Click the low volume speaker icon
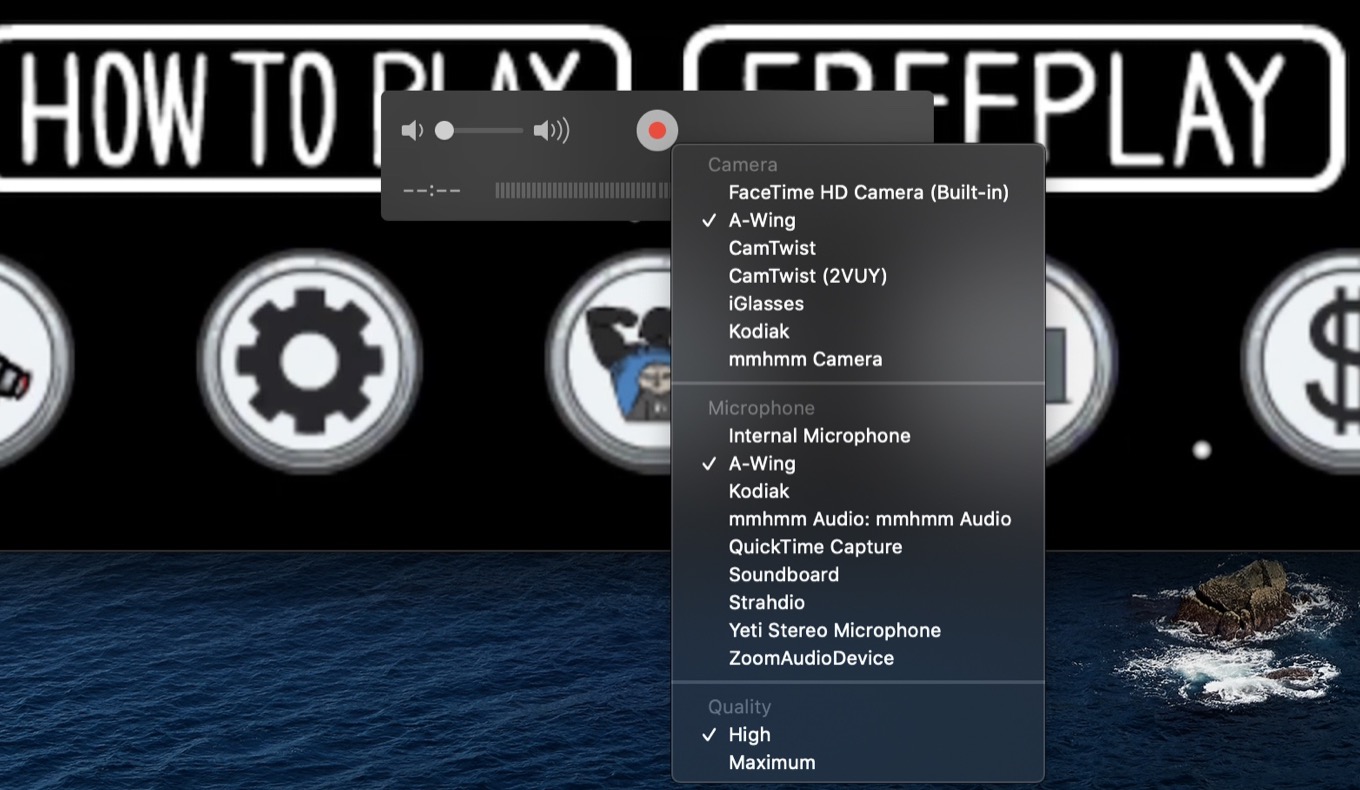The width and height of the screenshot is (1360, 790). click(x=413, y=129)
